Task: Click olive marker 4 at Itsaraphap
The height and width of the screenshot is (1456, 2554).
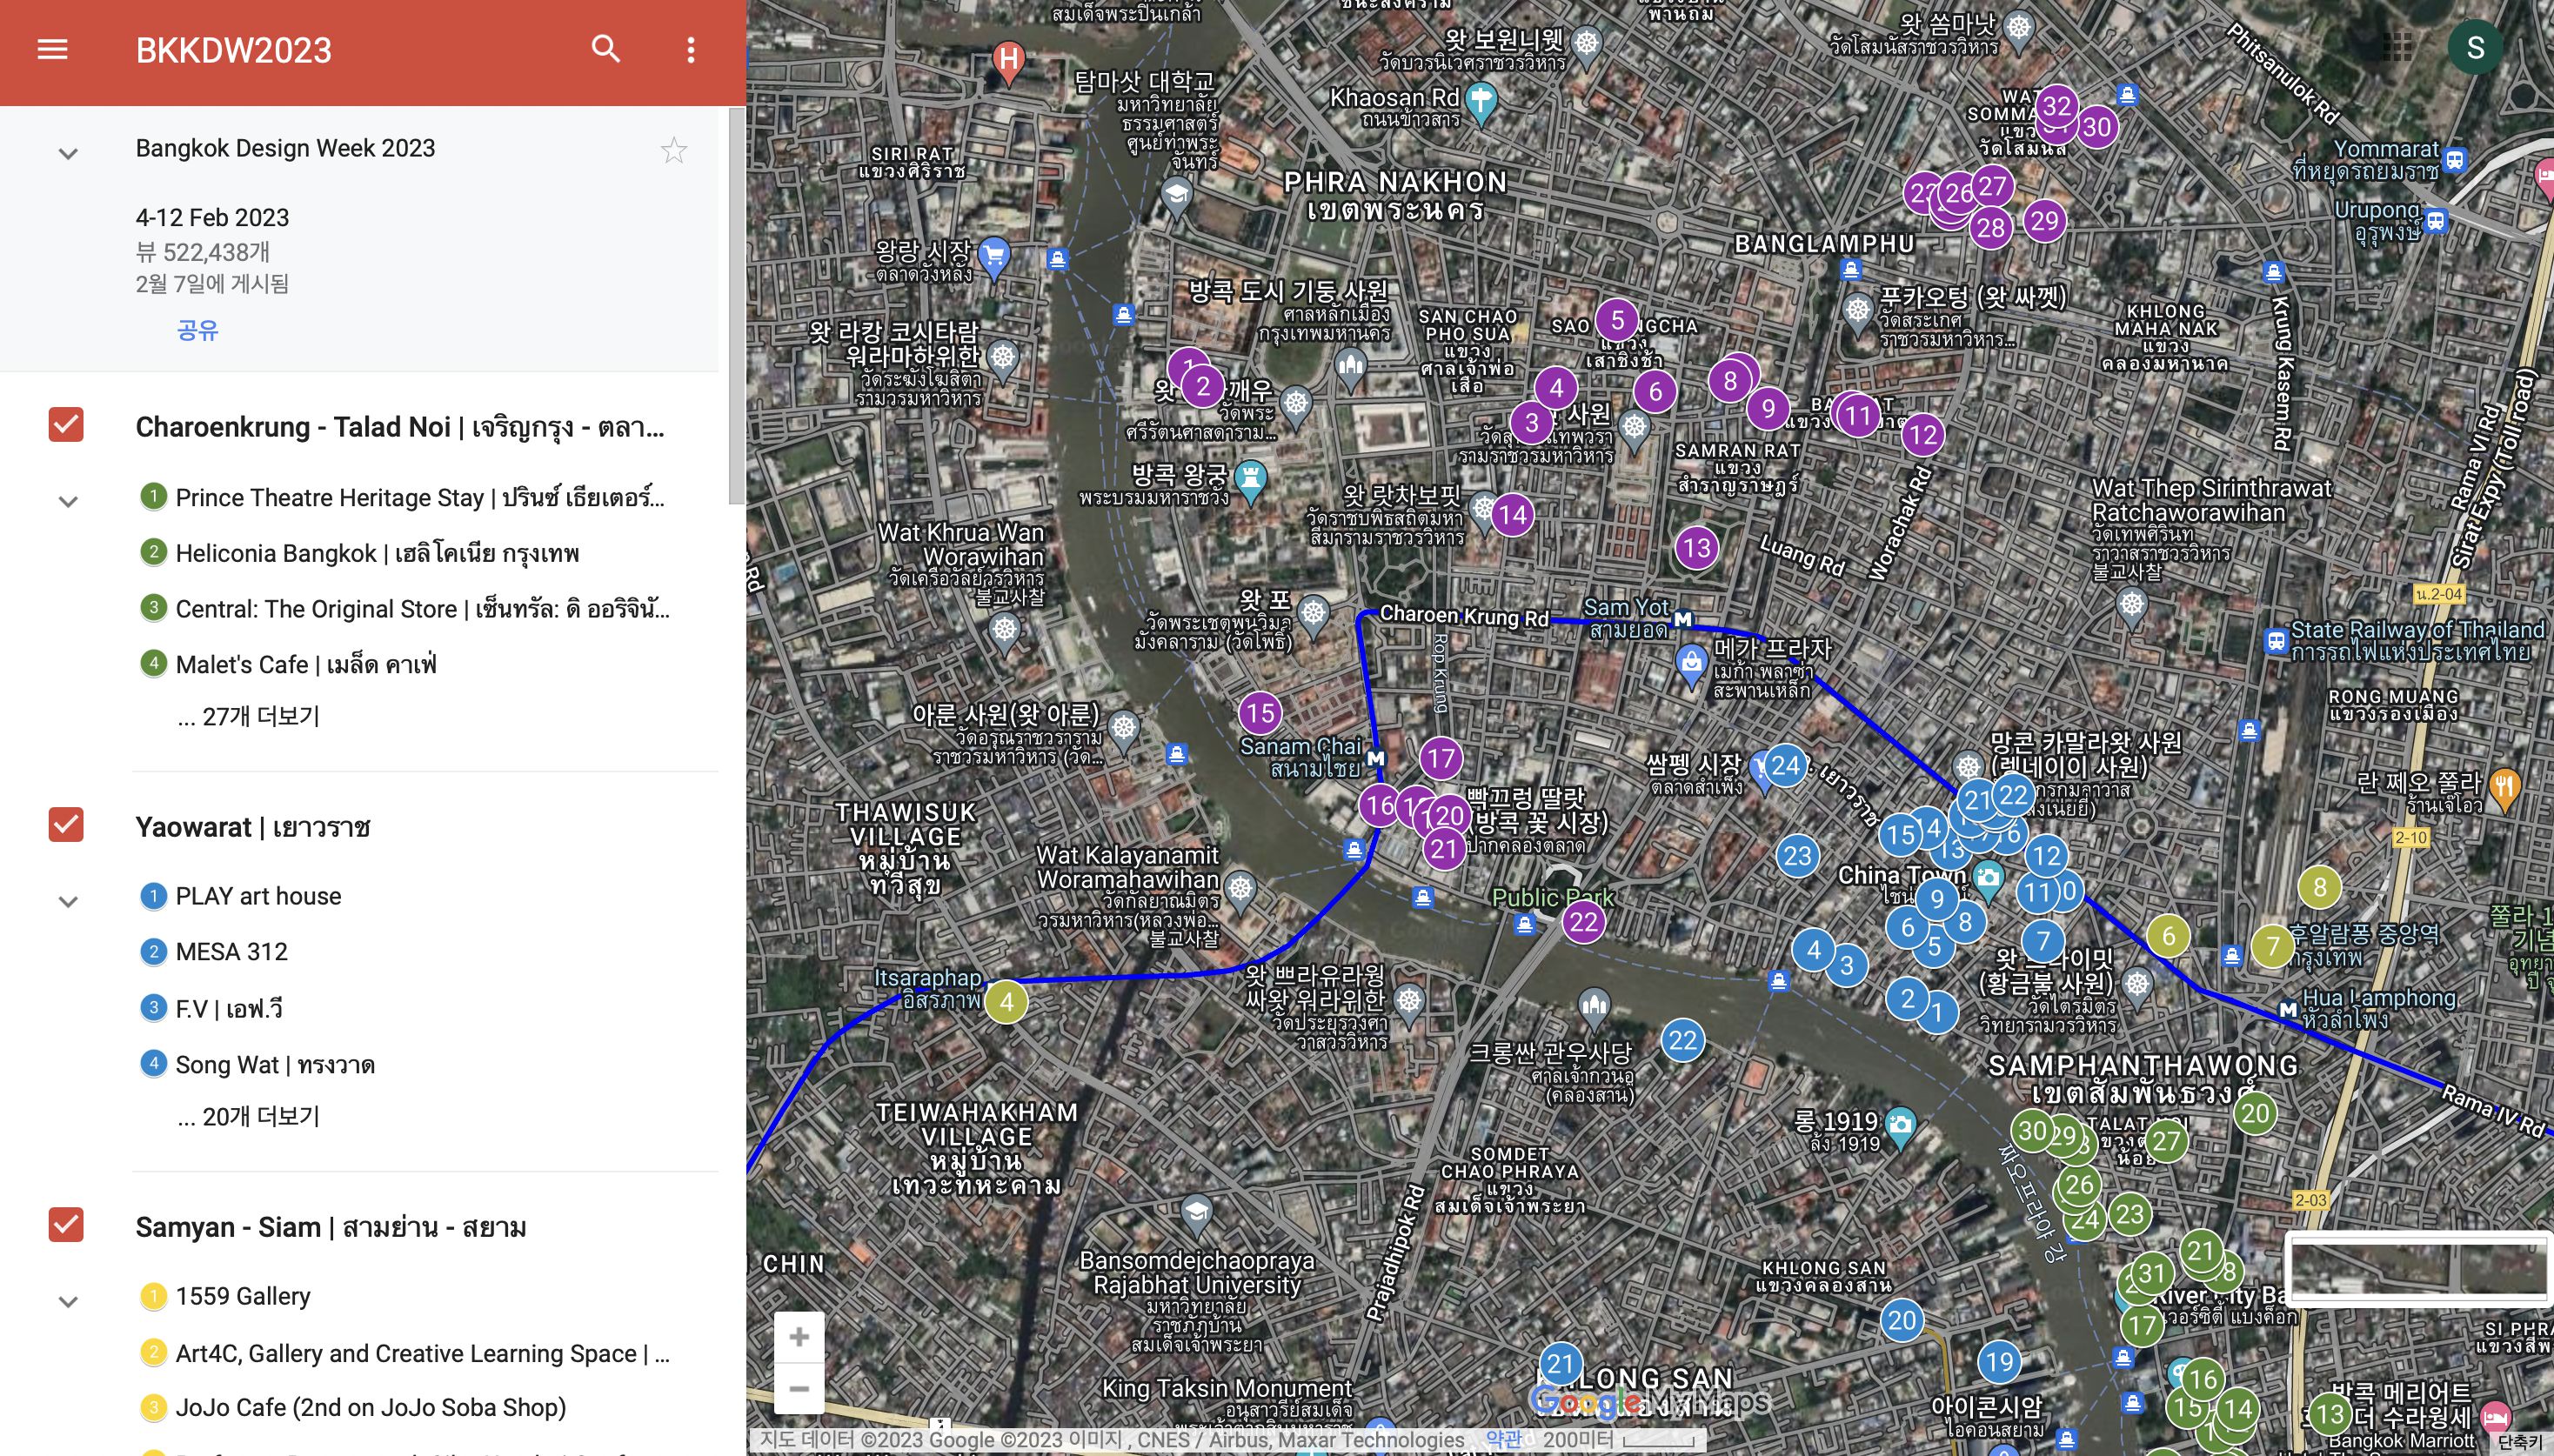Action: pos(1006,1001)
